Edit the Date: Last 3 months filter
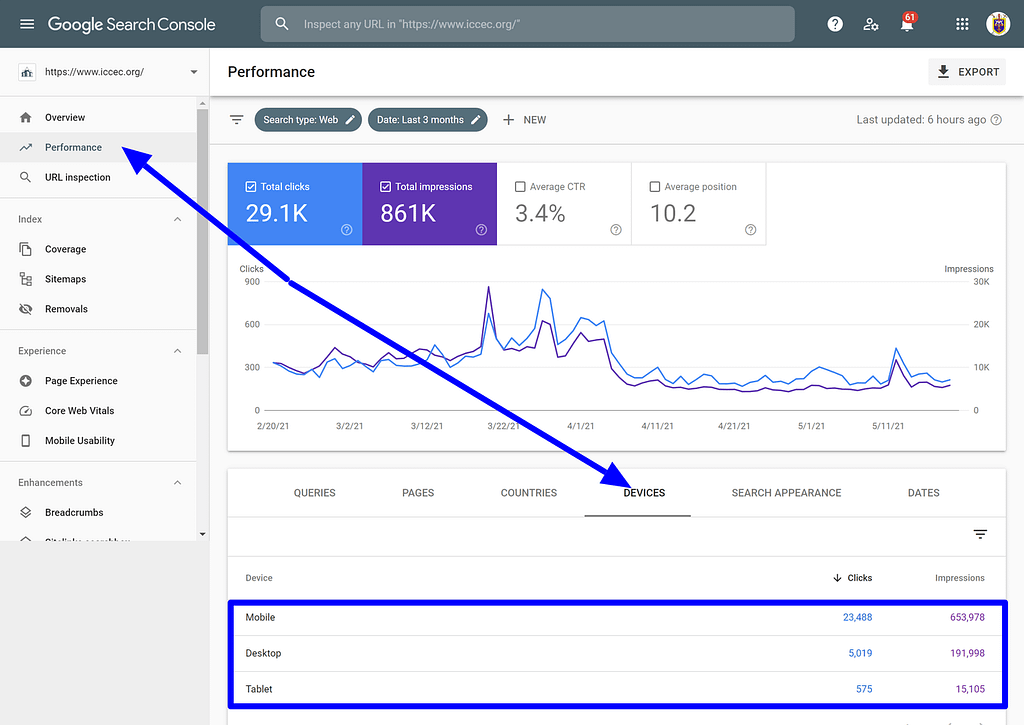The height and width of the screenshot is (725, 1024). [x=428, y=120]
